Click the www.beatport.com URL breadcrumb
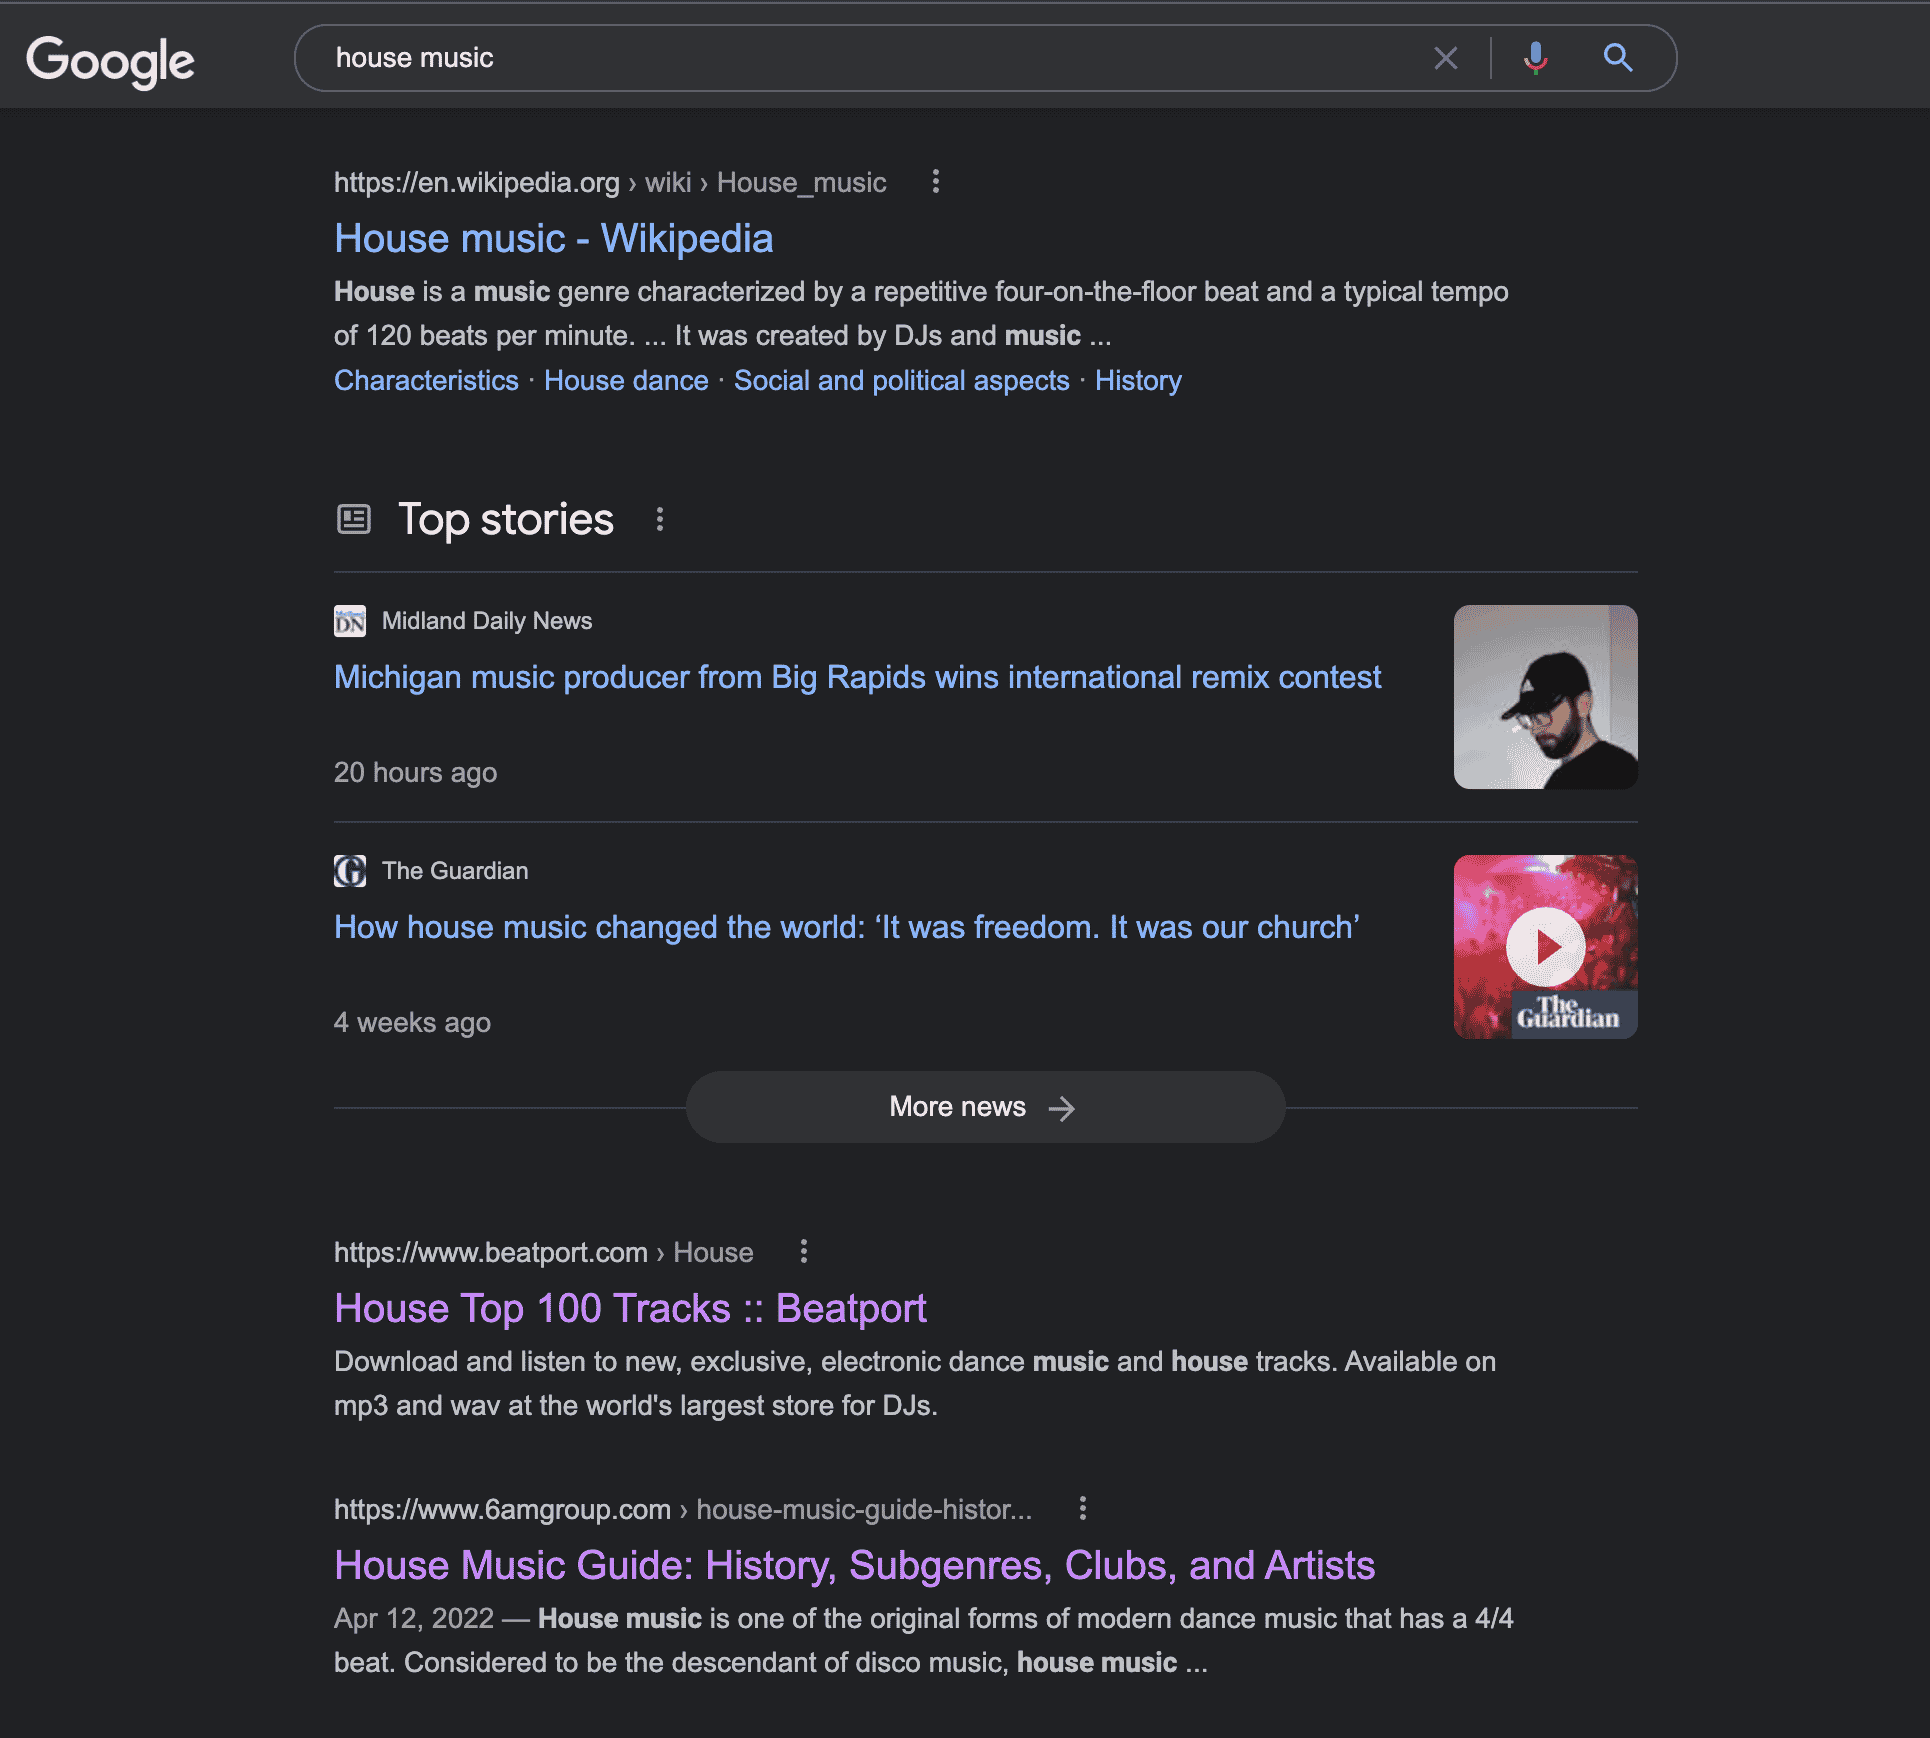 tap(543, 1252)
